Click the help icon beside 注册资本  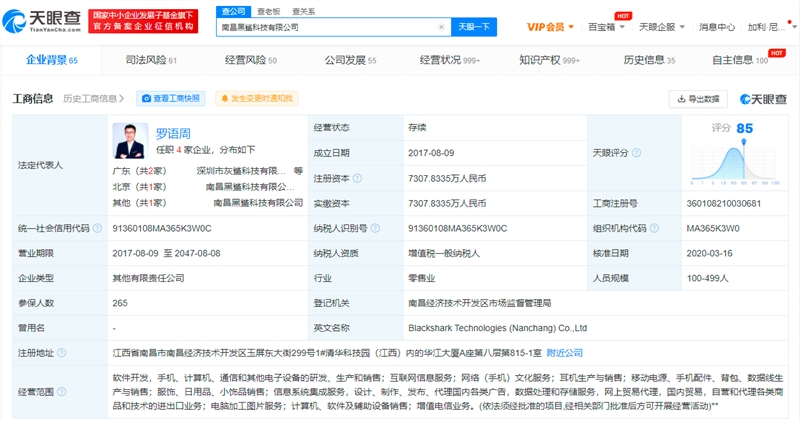pos(358,178)
